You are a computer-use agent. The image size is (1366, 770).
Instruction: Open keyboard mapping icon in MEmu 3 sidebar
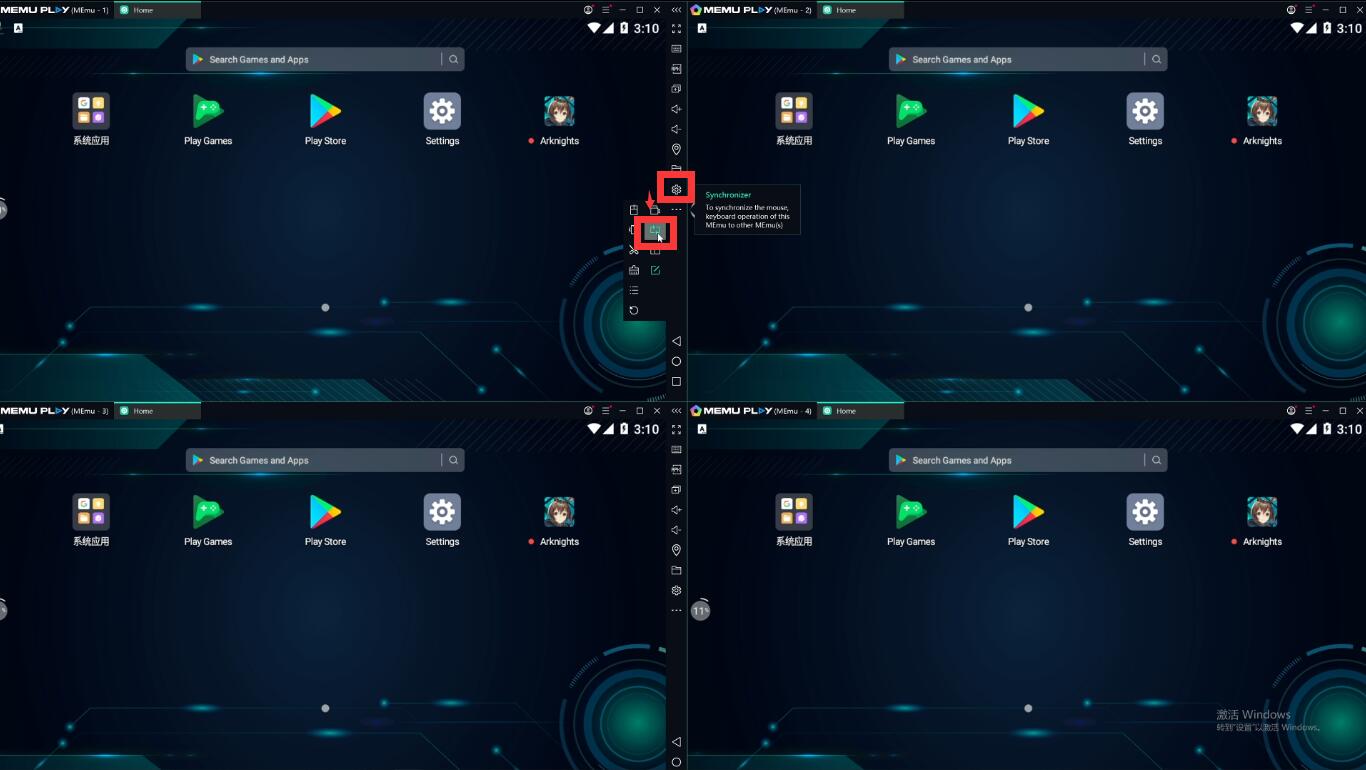676,450
